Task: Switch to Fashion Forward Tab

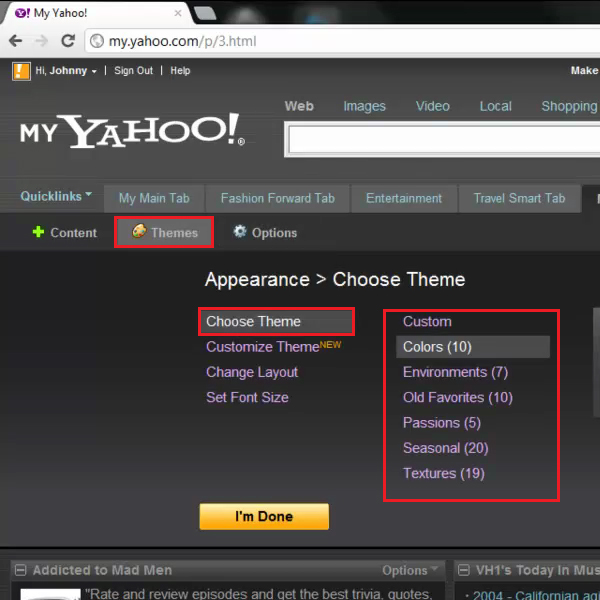Action: point(278,198)
